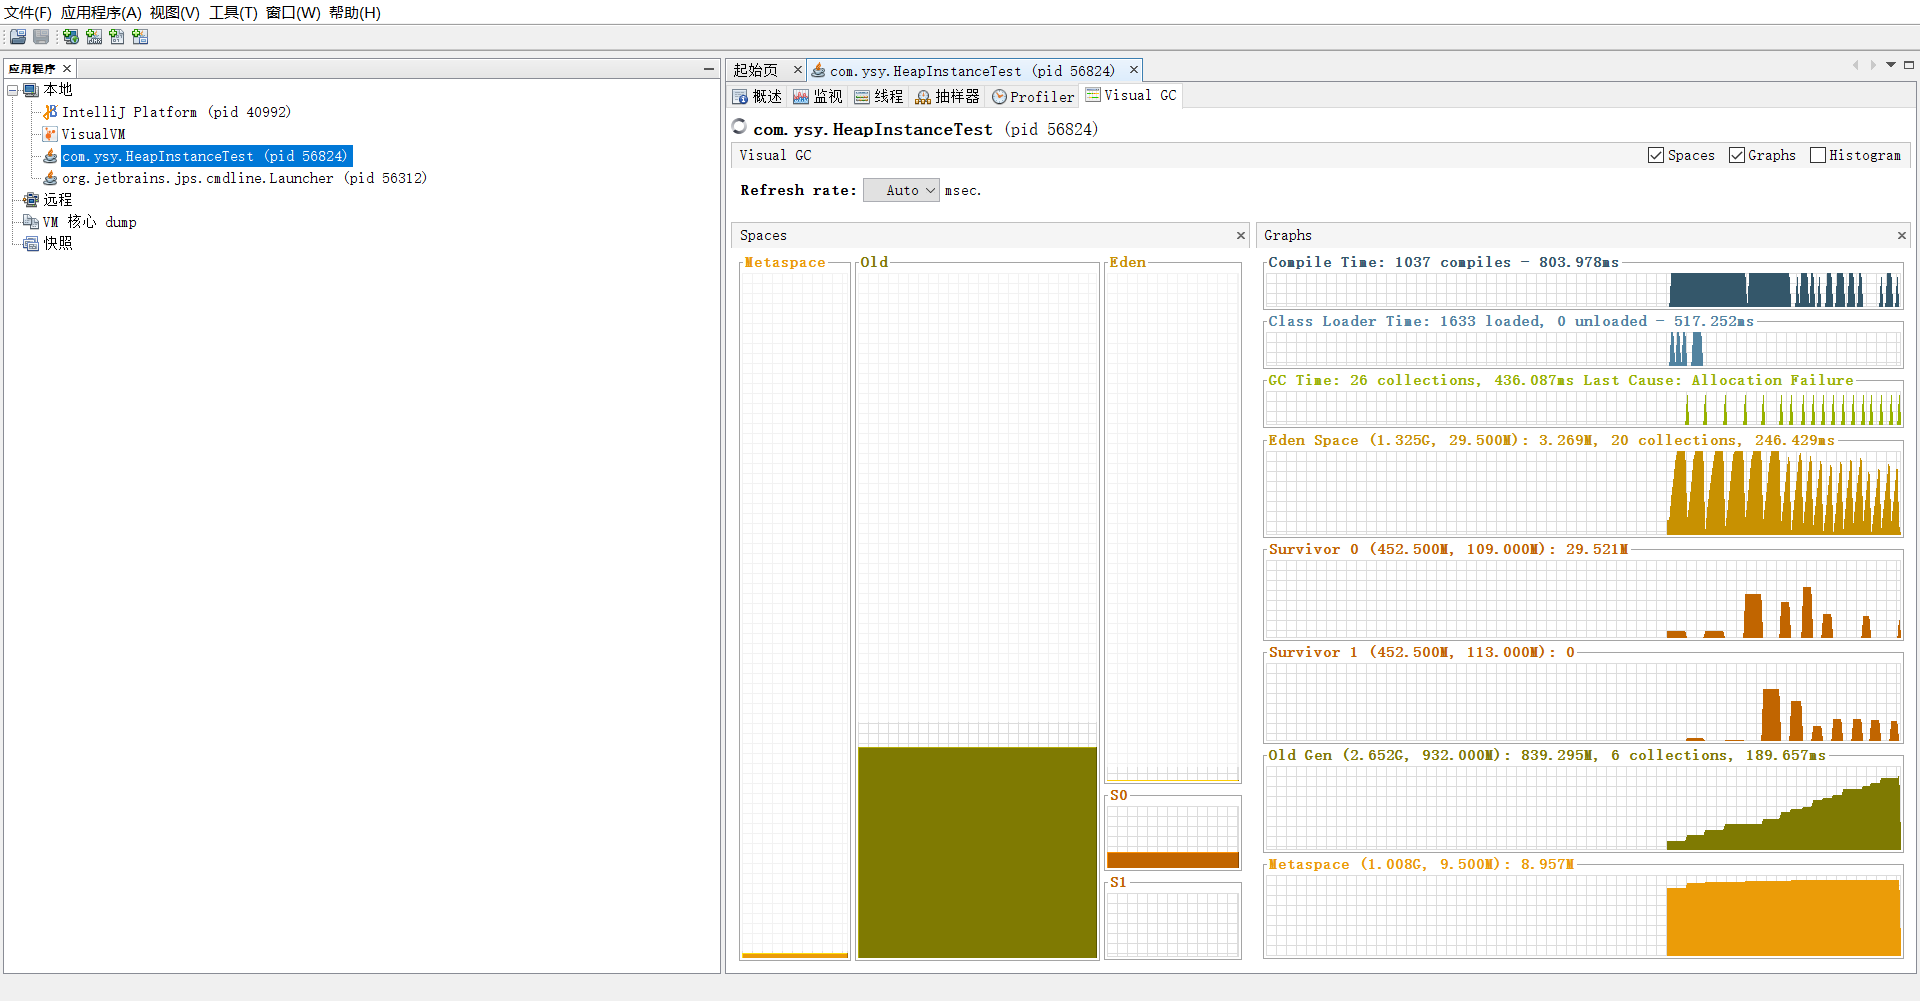The image size is (1920, 1001).
Task: Toggle the Spaces checkbox
Action: (1656, 155)
